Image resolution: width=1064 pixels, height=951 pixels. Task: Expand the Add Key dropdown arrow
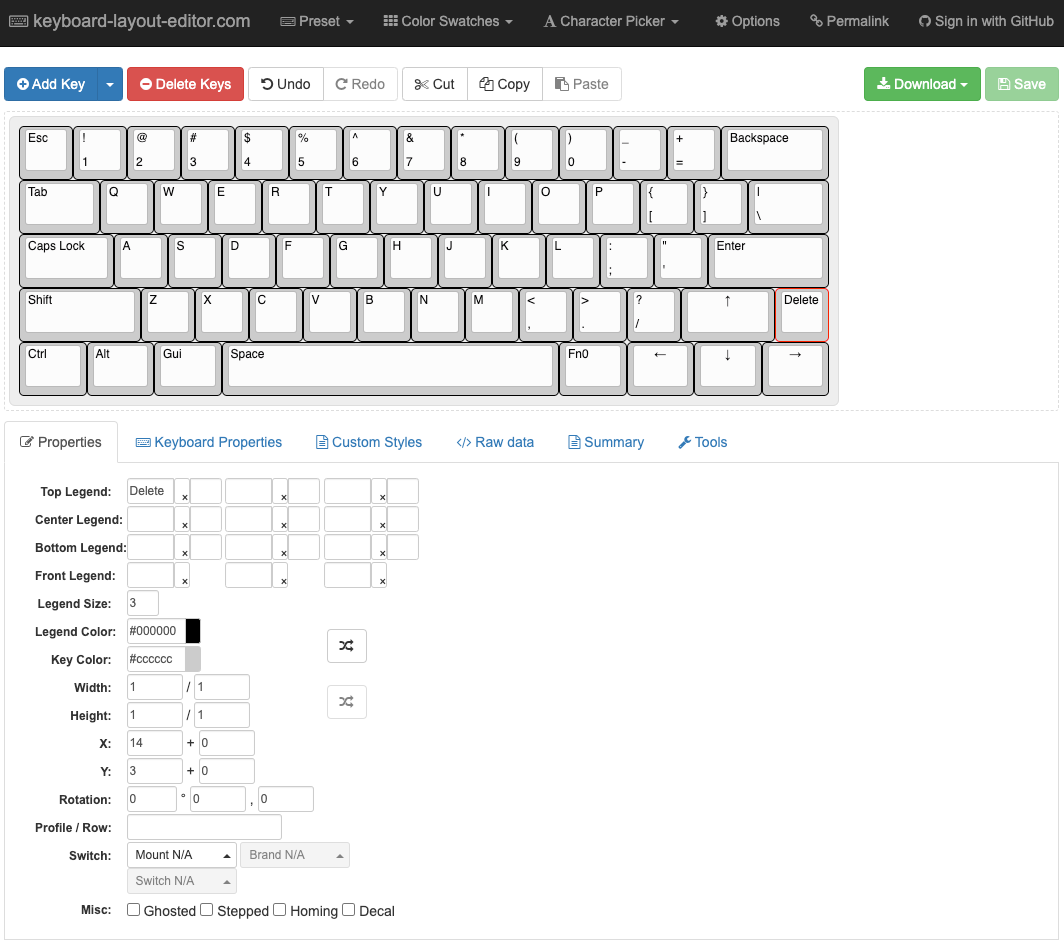[x=110, y=84]
